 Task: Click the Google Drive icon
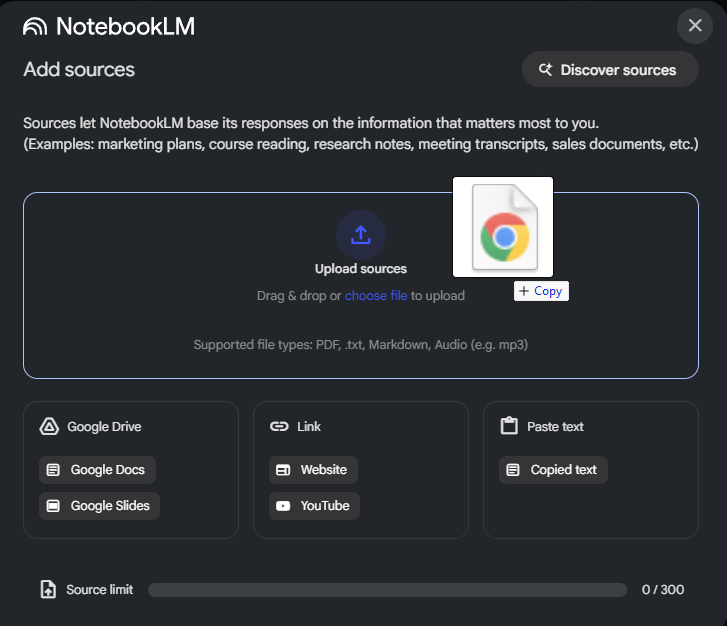[49, 426]
